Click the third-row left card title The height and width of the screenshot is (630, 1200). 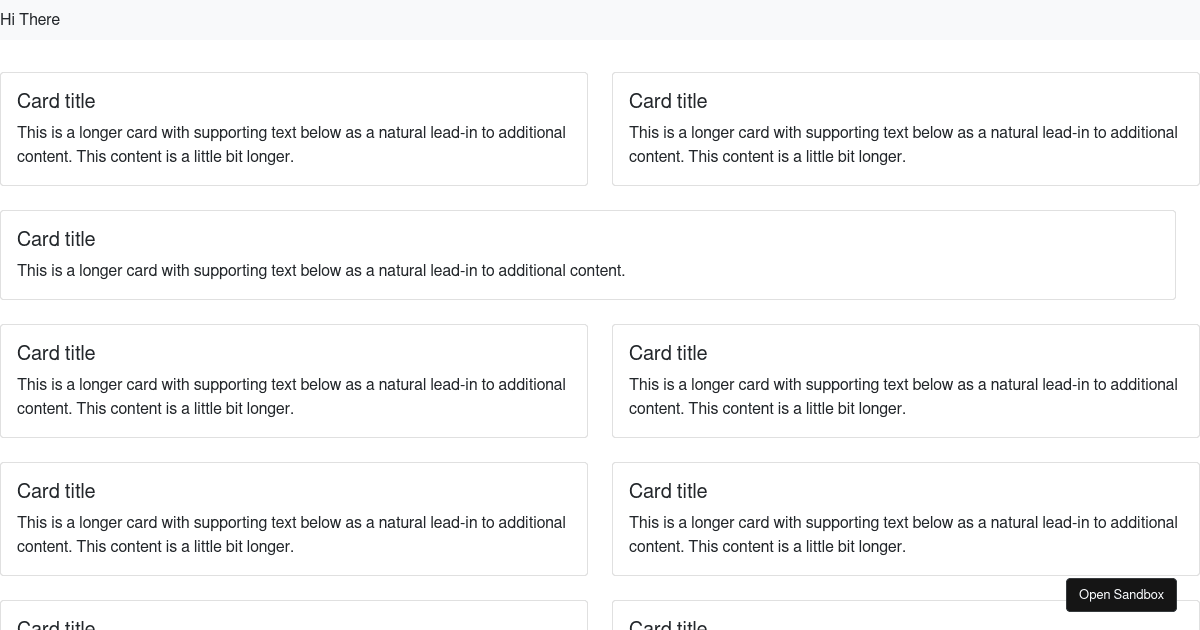click(x=55, y=491)
